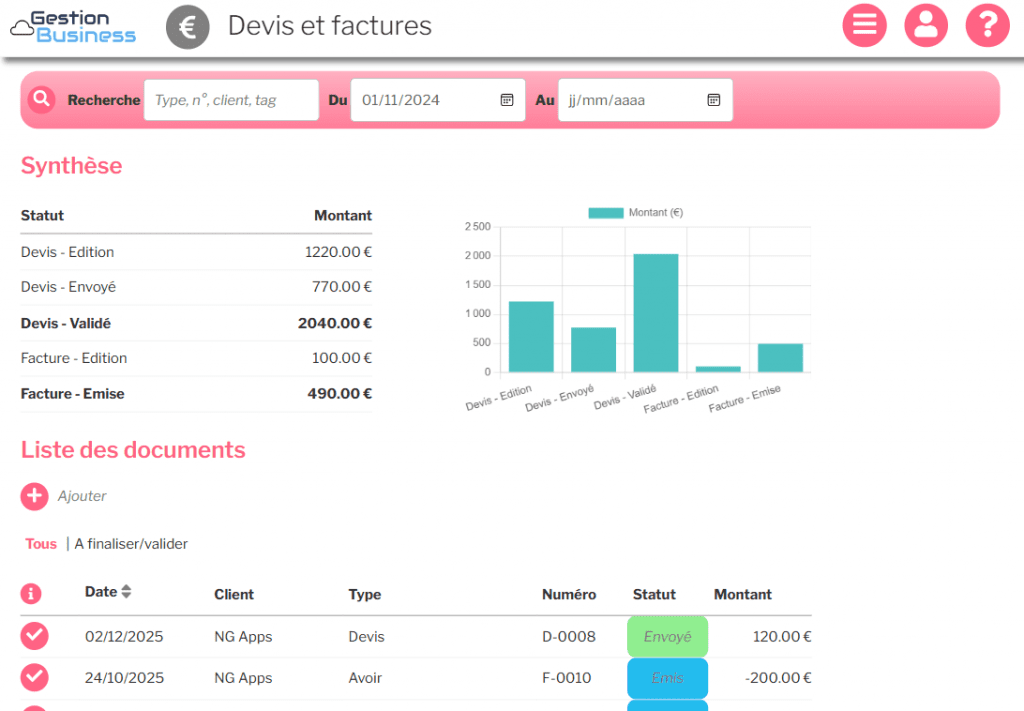The width and height of the screenshot is (1024, 711).
Task: Switch to A finaliser/valider filter
Action: tap(131, 544)
